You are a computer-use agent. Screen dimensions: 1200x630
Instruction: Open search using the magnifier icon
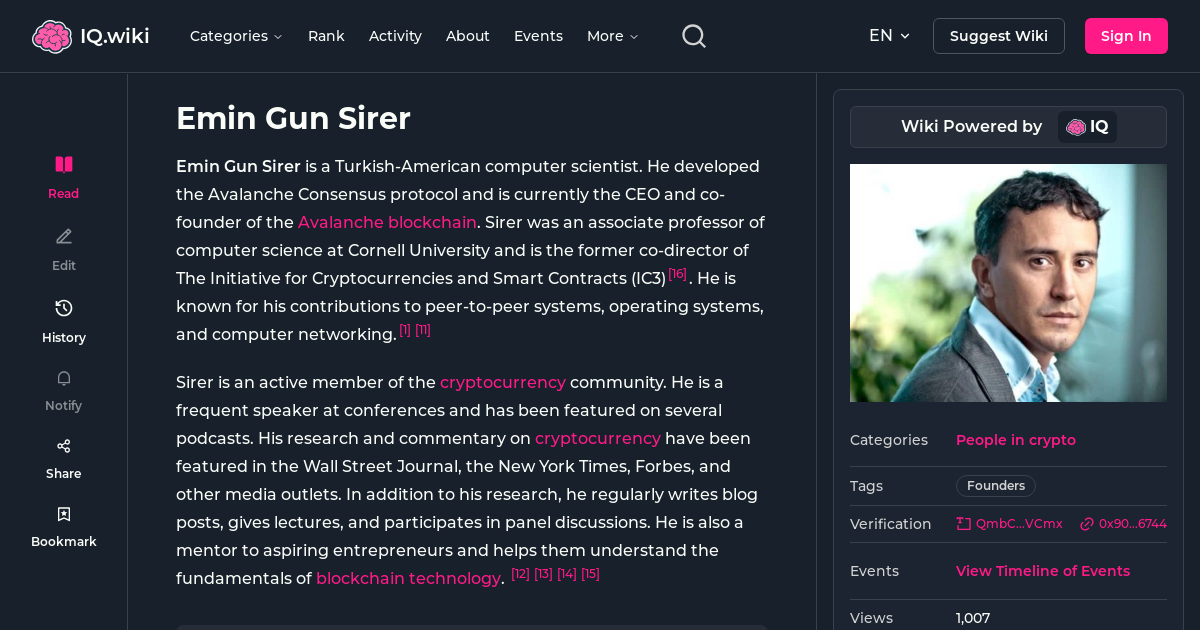693,35
